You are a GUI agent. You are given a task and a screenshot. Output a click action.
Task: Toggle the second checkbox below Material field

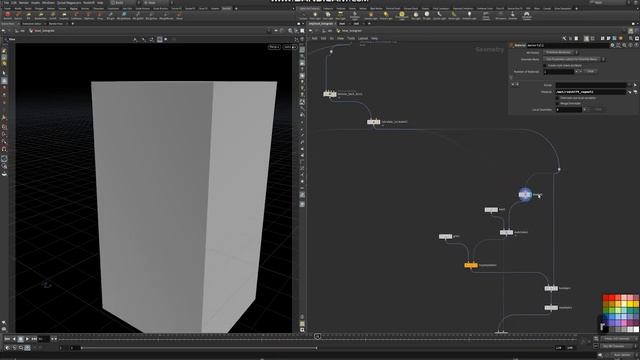pyautogui.click(x=558, y=103)
